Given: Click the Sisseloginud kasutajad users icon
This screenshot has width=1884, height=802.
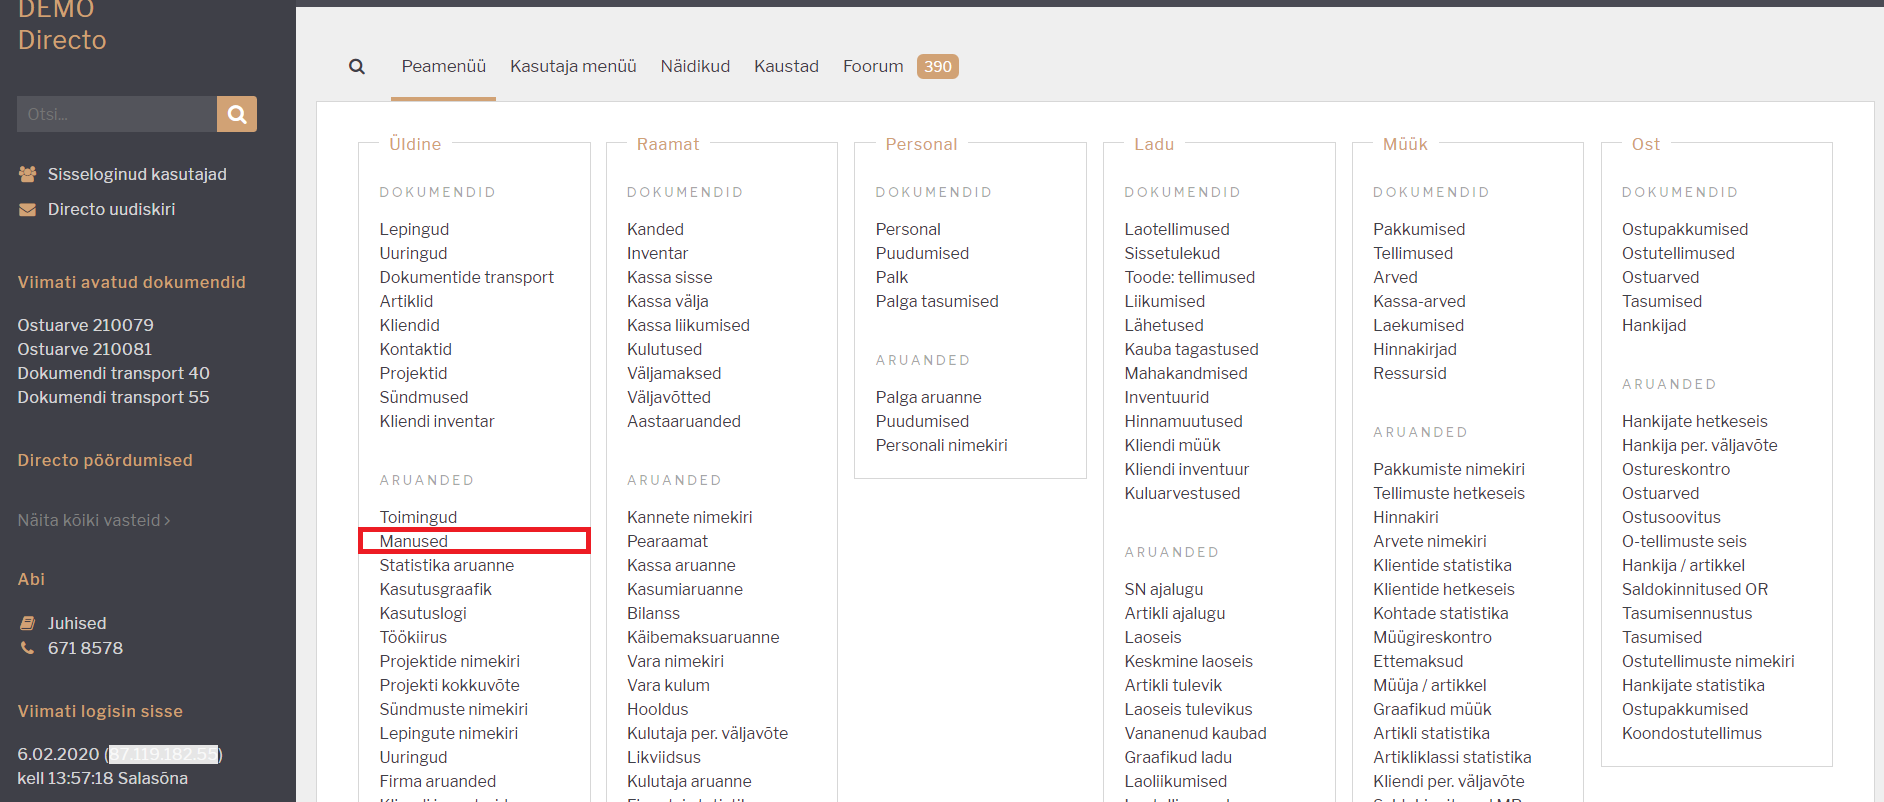Looking at the screenshot, I should pos(28,174).
